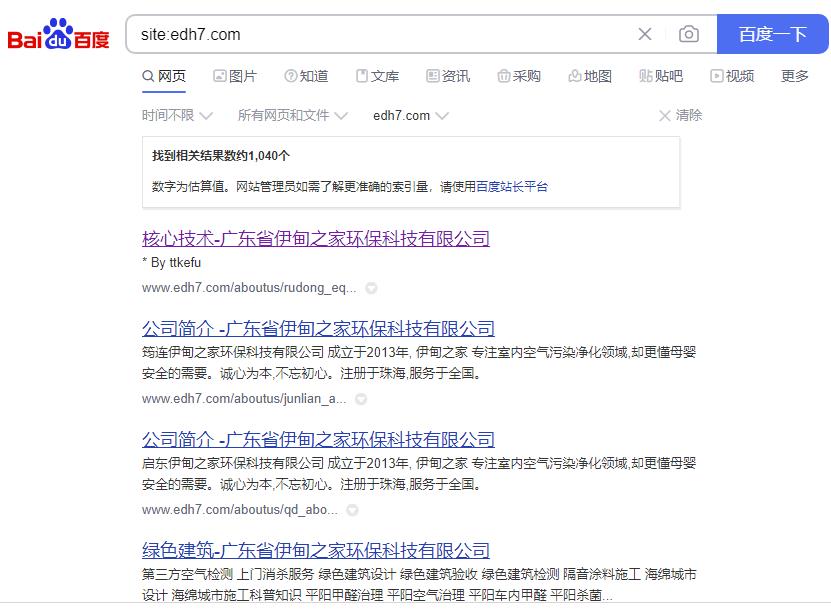
Task: Open the 百度站长平台 link
Action: tap(512, 187)
